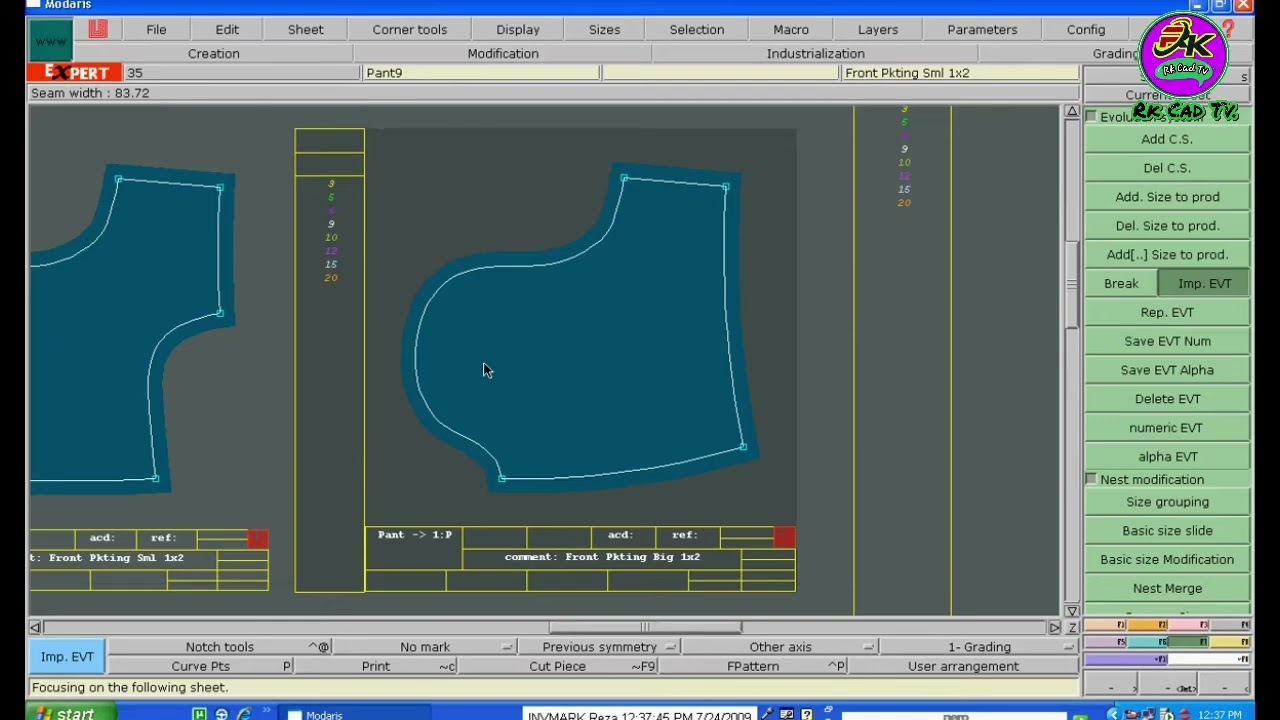Click the Basic size Modification button
The width and height of the screenshot is (1280, 720).
click(1167, 560)
